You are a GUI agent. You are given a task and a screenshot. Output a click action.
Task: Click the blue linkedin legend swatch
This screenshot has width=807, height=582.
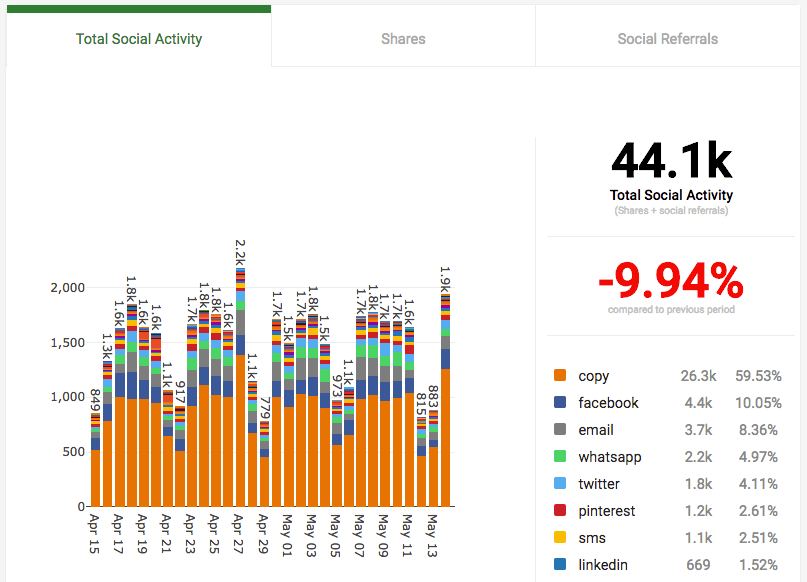coord(560,564)
